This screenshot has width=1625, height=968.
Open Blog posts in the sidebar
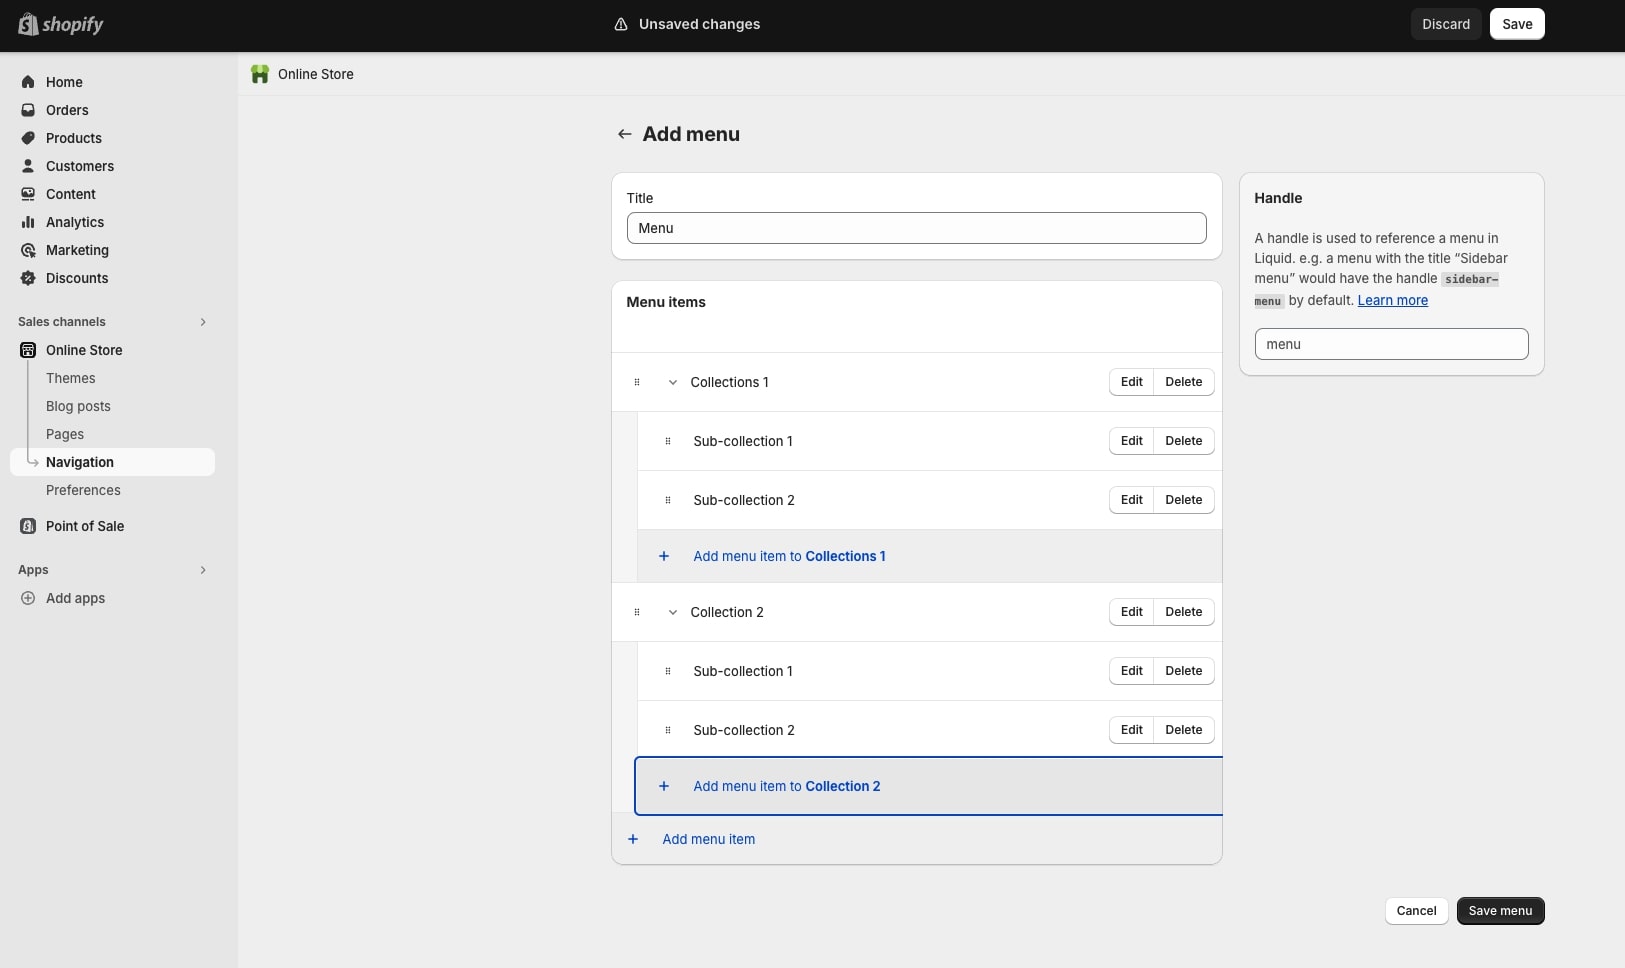click(x=78, y=406)
